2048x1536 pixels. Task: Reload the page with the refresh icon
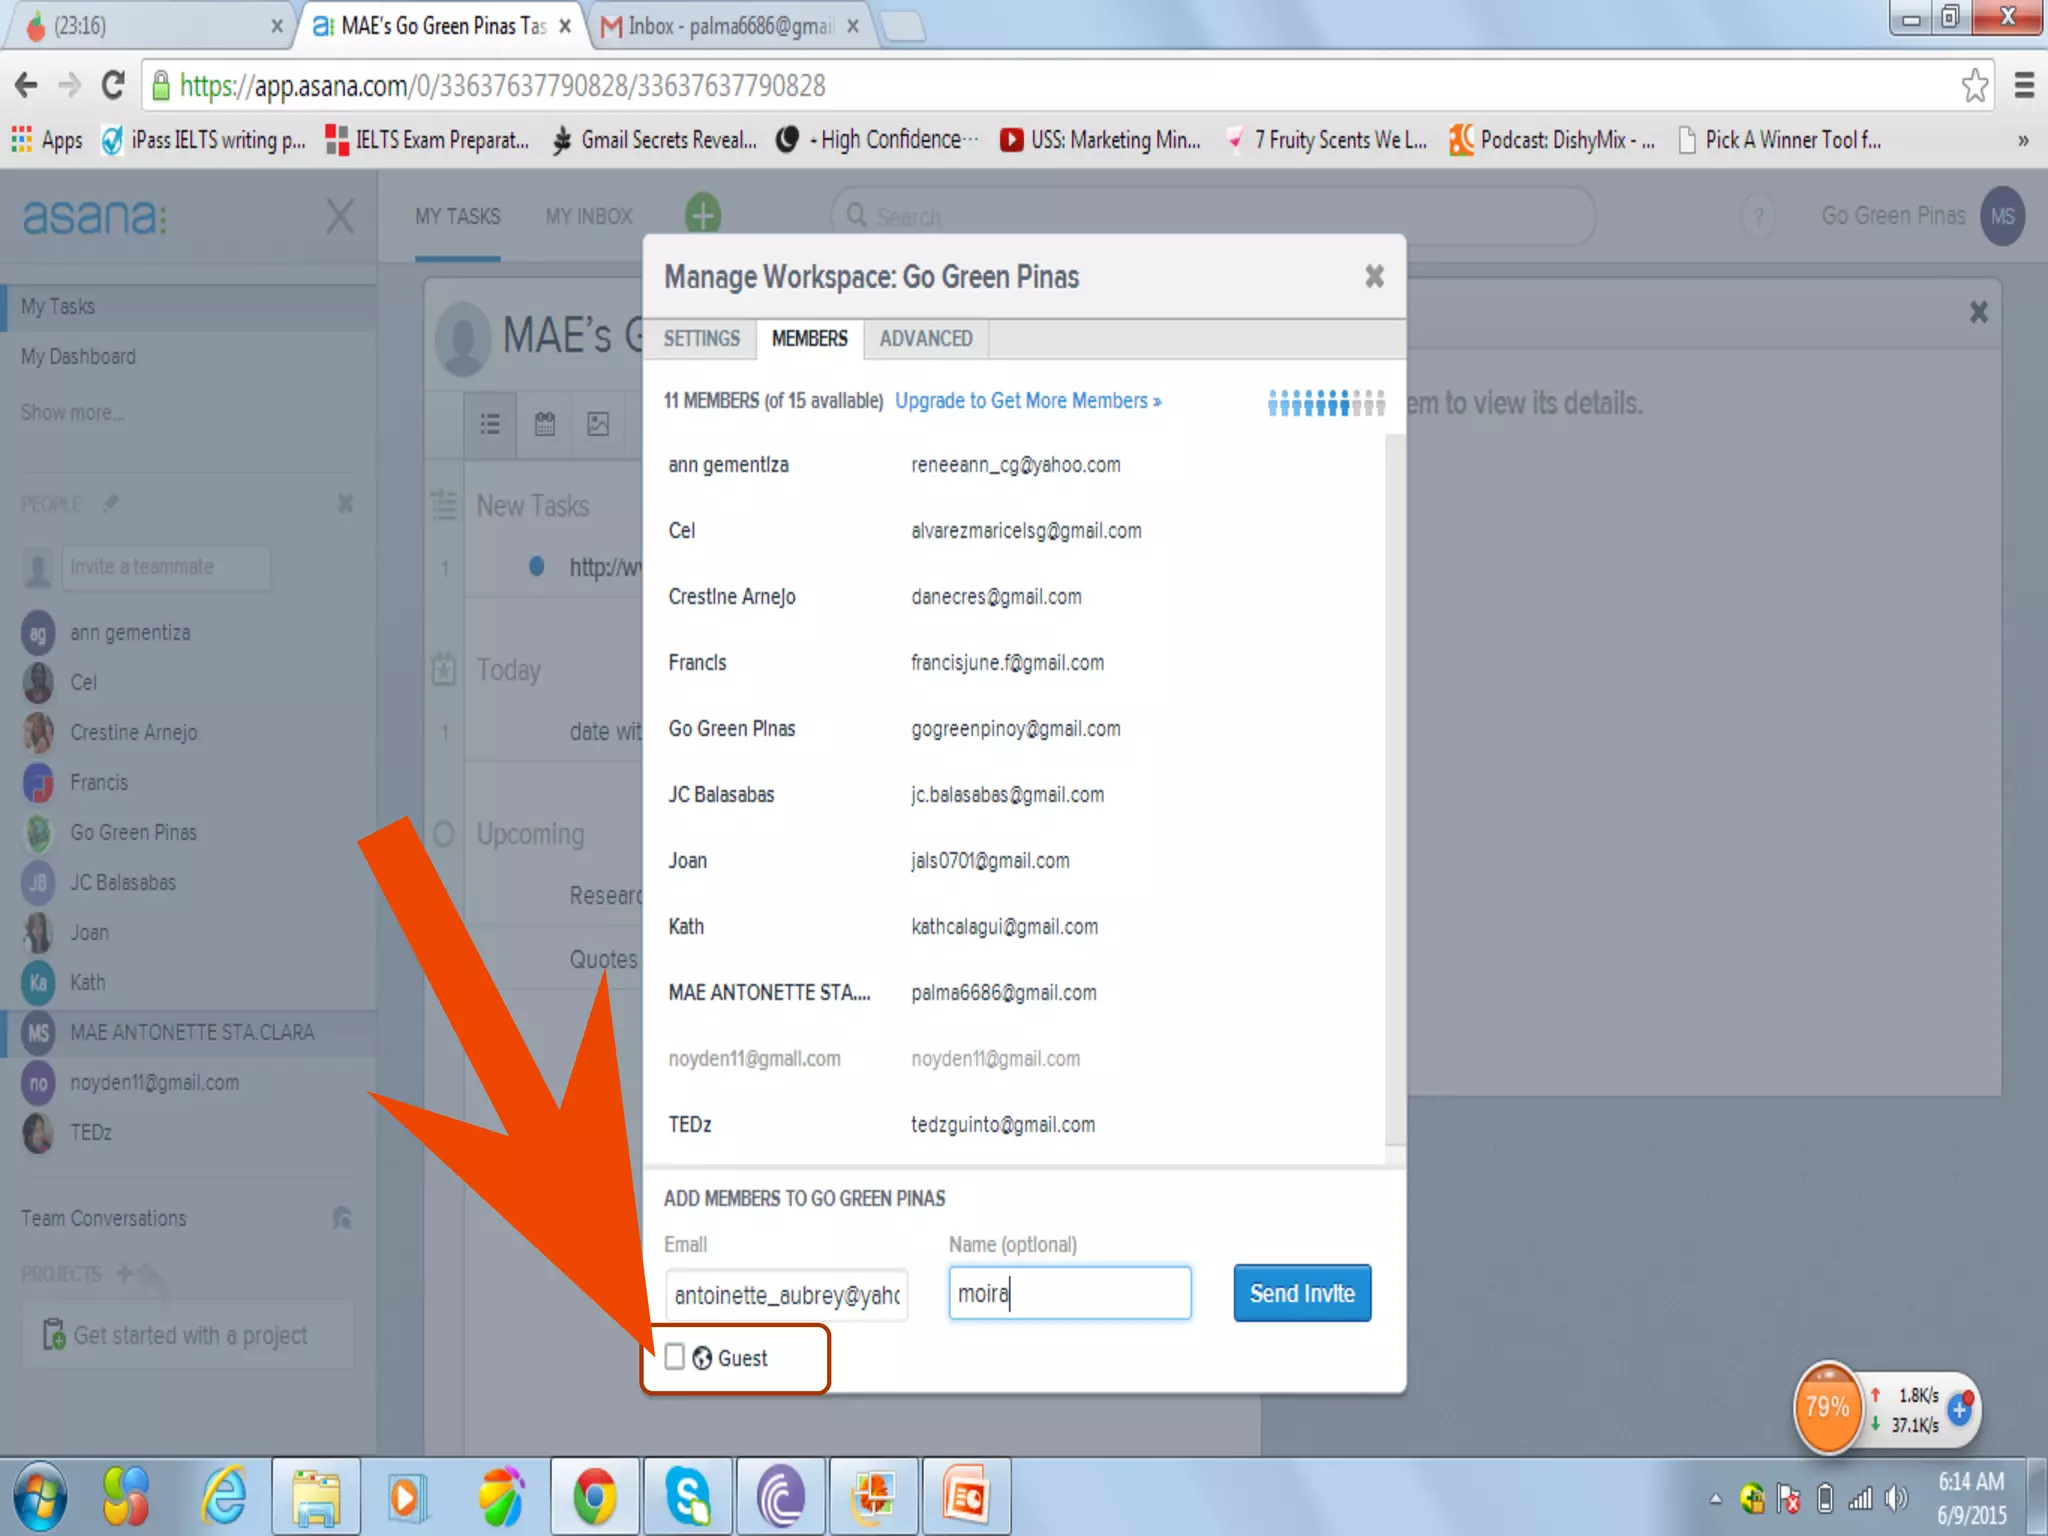(113, 86)
